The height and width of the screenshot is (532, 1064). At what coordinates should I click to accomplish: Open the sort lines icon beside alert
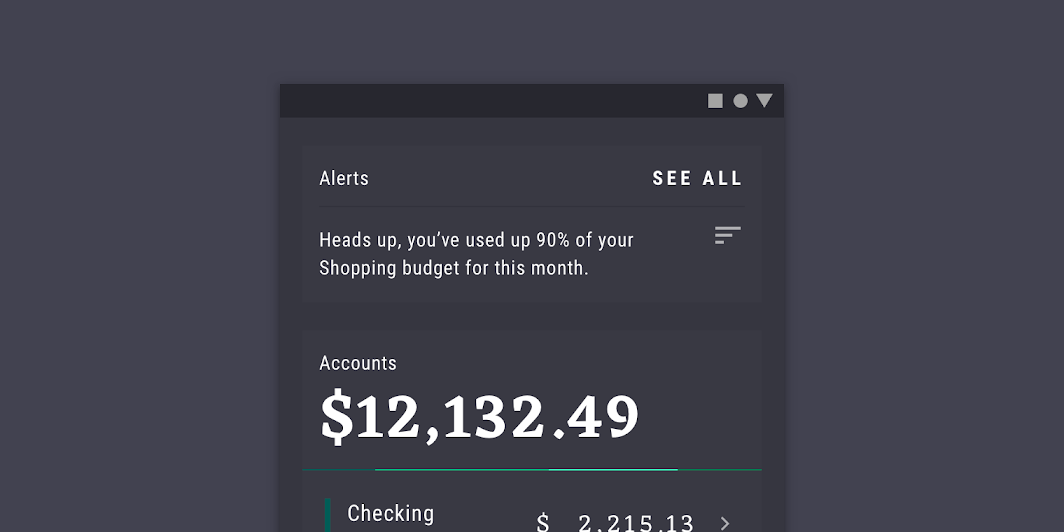727,235
